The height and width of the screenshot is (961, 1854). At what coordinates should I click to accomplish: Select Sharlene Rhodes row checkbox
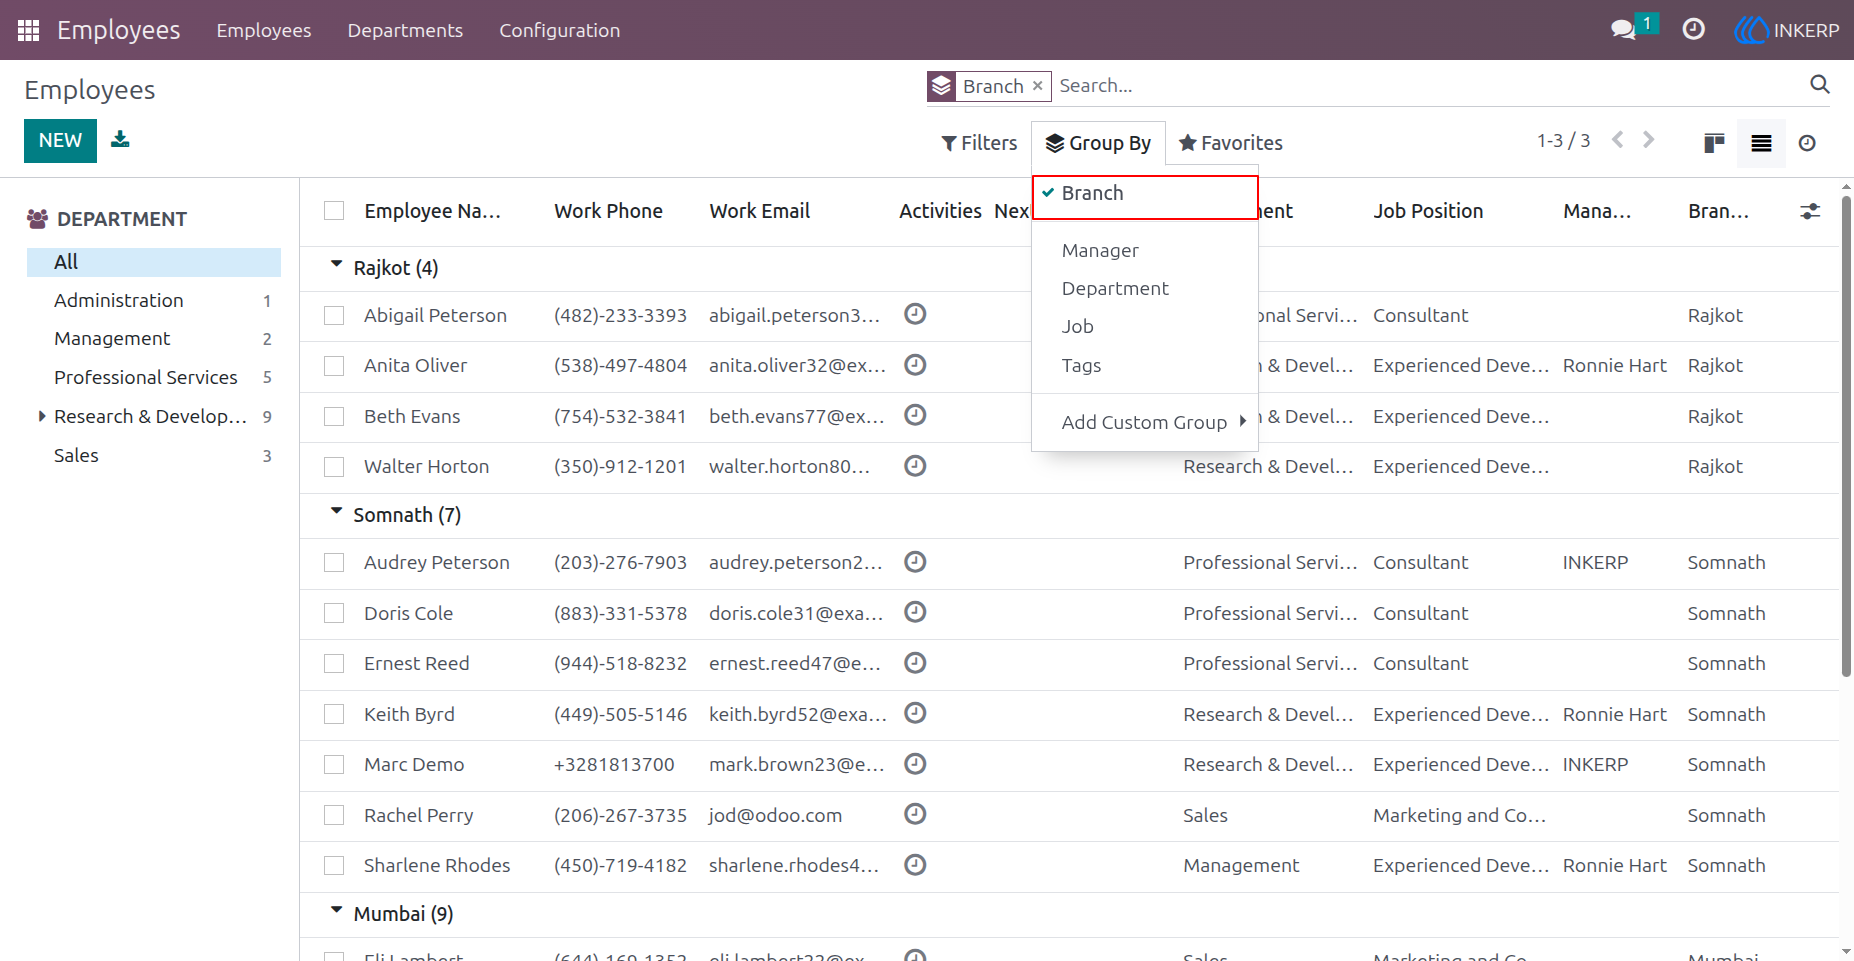[334, 866]
